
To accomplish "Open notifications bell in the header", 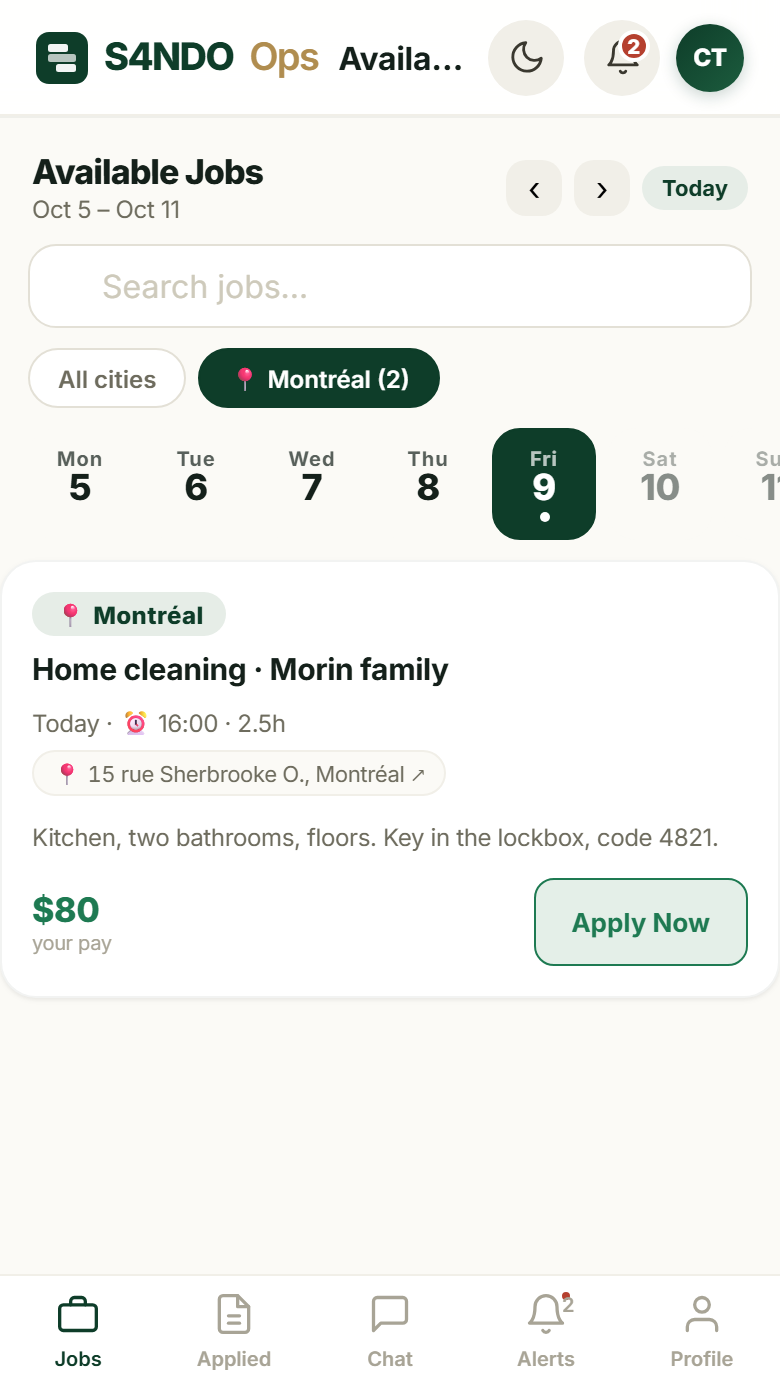I will click(x=622, y=58).
